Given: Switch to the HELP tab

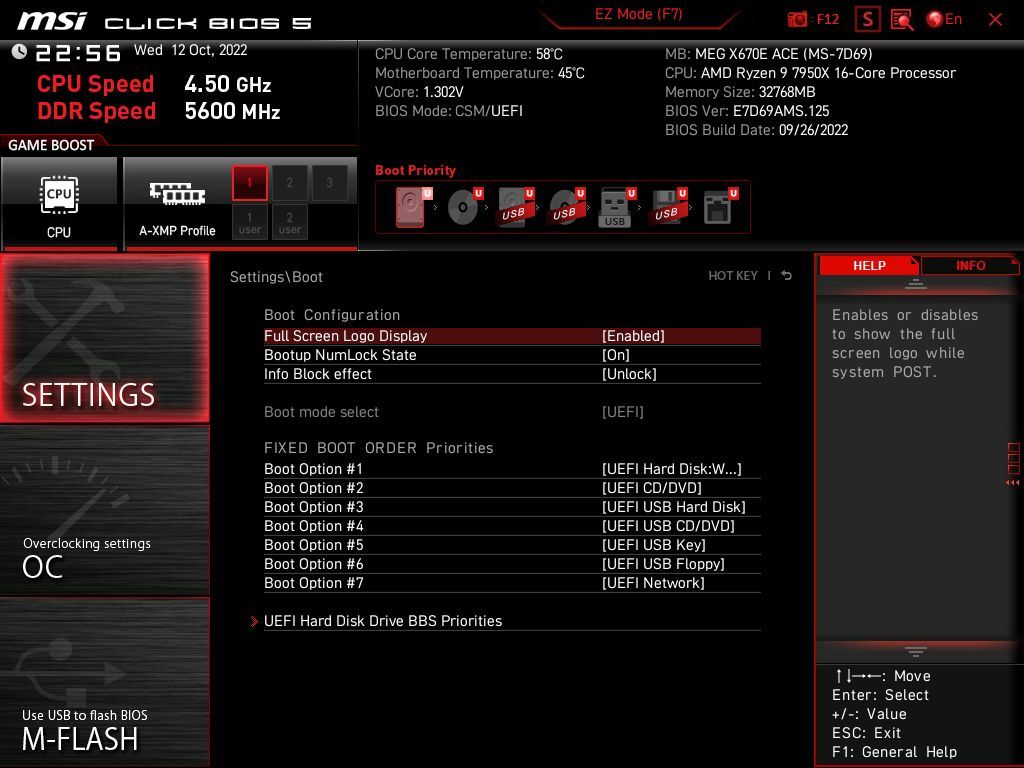Looking at the screenshot, I should tap(869, 266).
